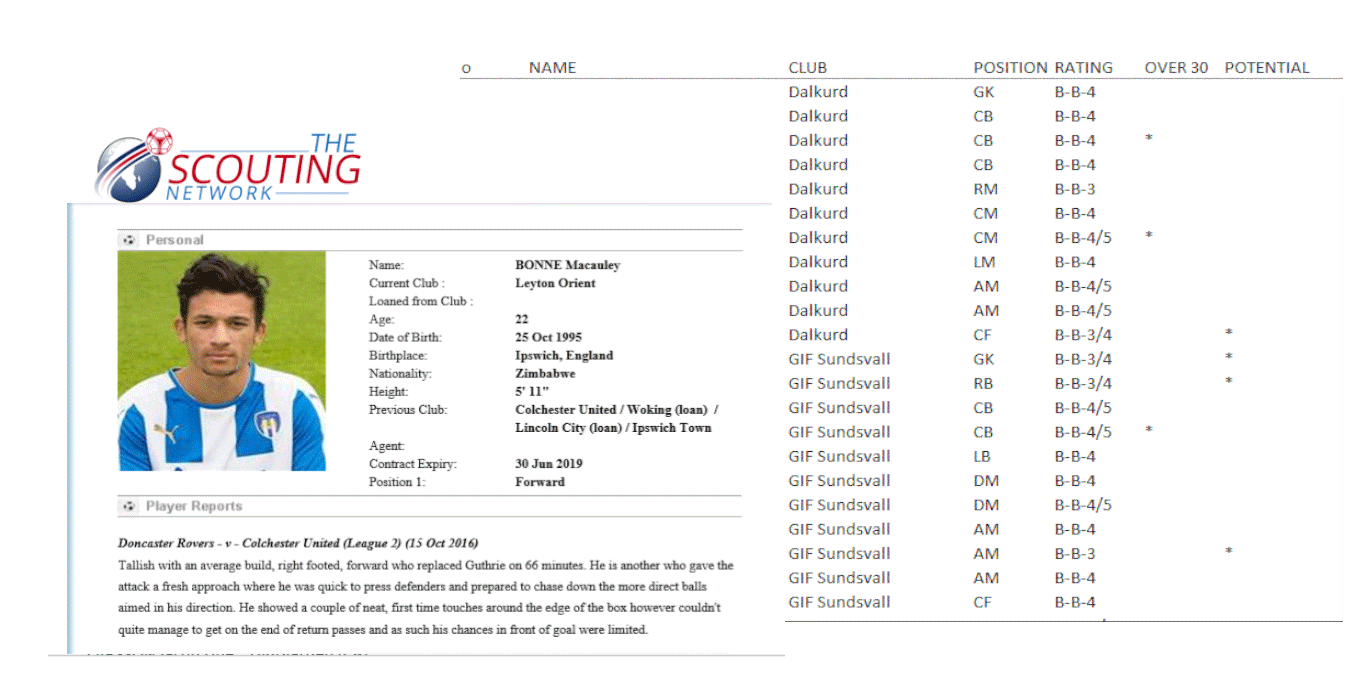Image resolution: width=1359 pixels, height=700 pixels.
Task: Select the B-B-4/5 rating of Dalkurd CM
Action: 1083,238
